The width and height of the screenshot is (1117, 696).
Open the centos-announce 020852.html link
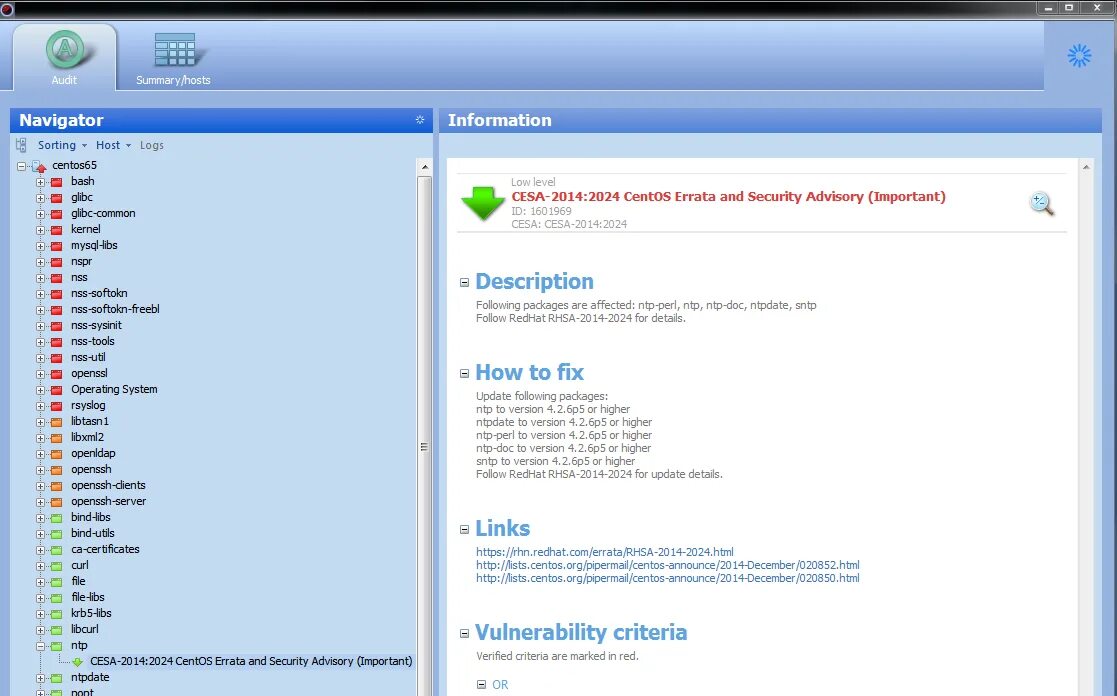[x=667, y=566]
